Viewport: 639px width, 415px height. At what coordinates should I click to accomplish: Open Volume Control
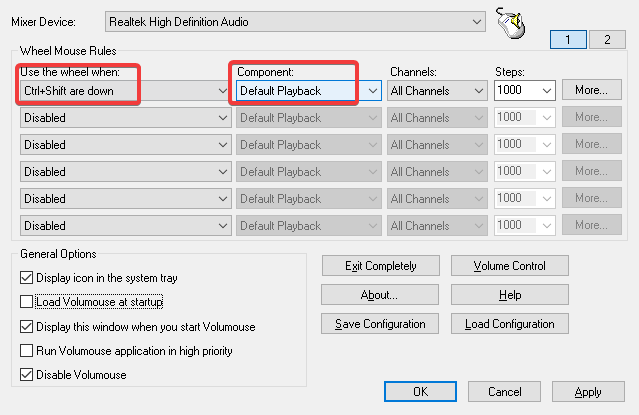(x=510, y=266)
